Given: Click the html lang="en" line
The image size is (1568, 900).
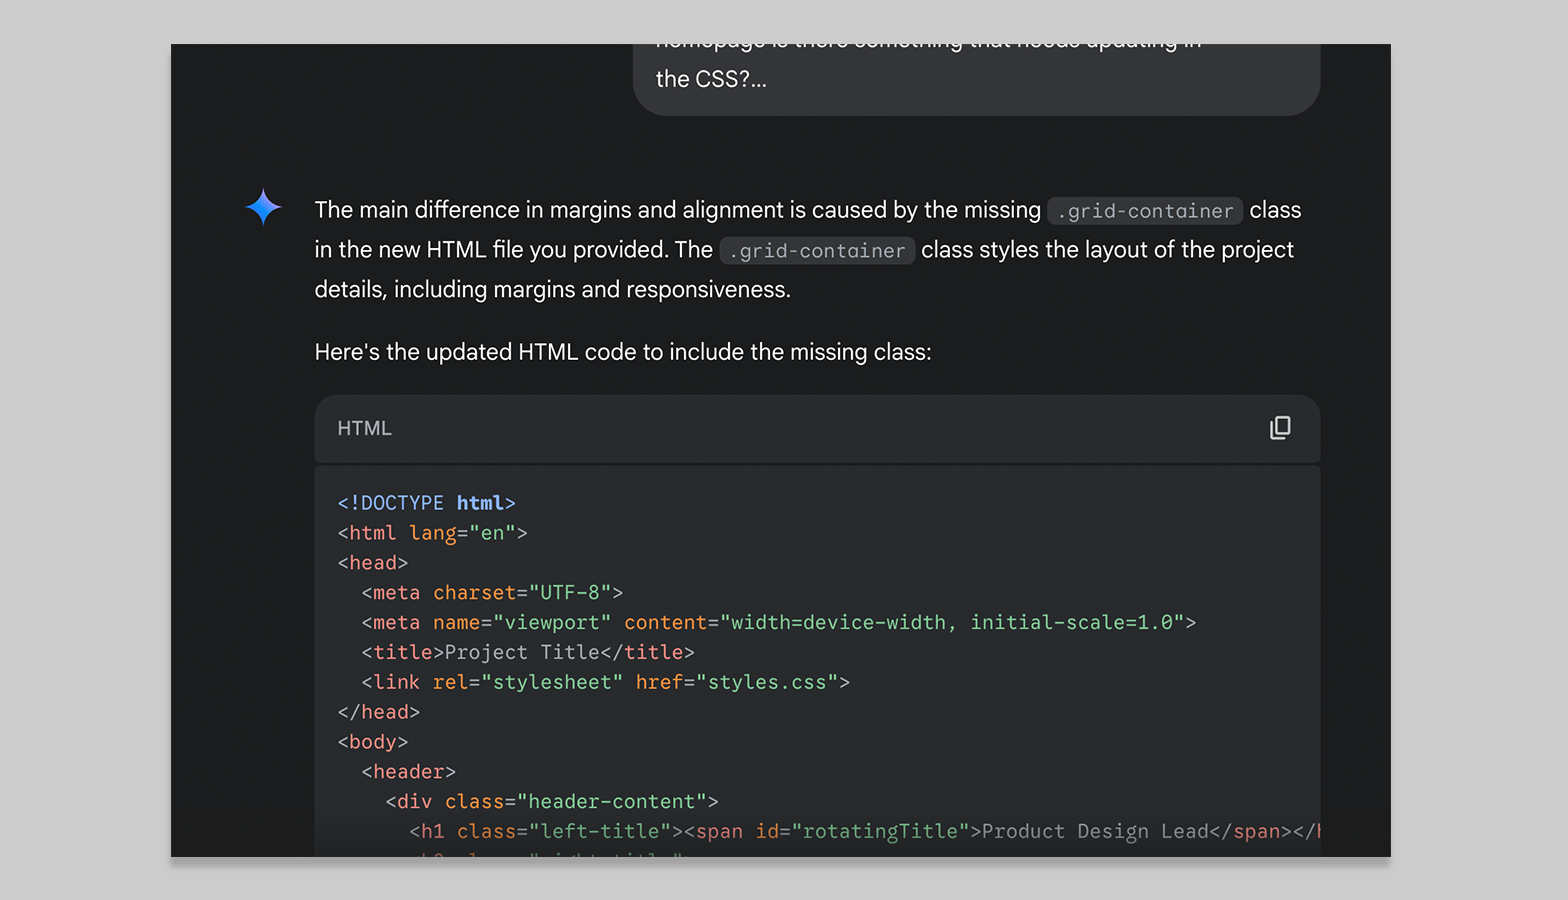Looking at the screenshot, I should pos(432,533).
